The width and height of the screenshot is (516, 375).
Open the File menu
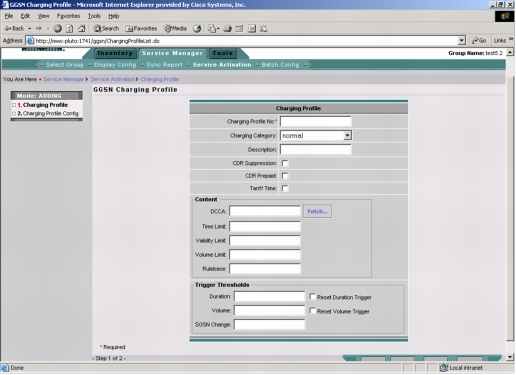9,16
